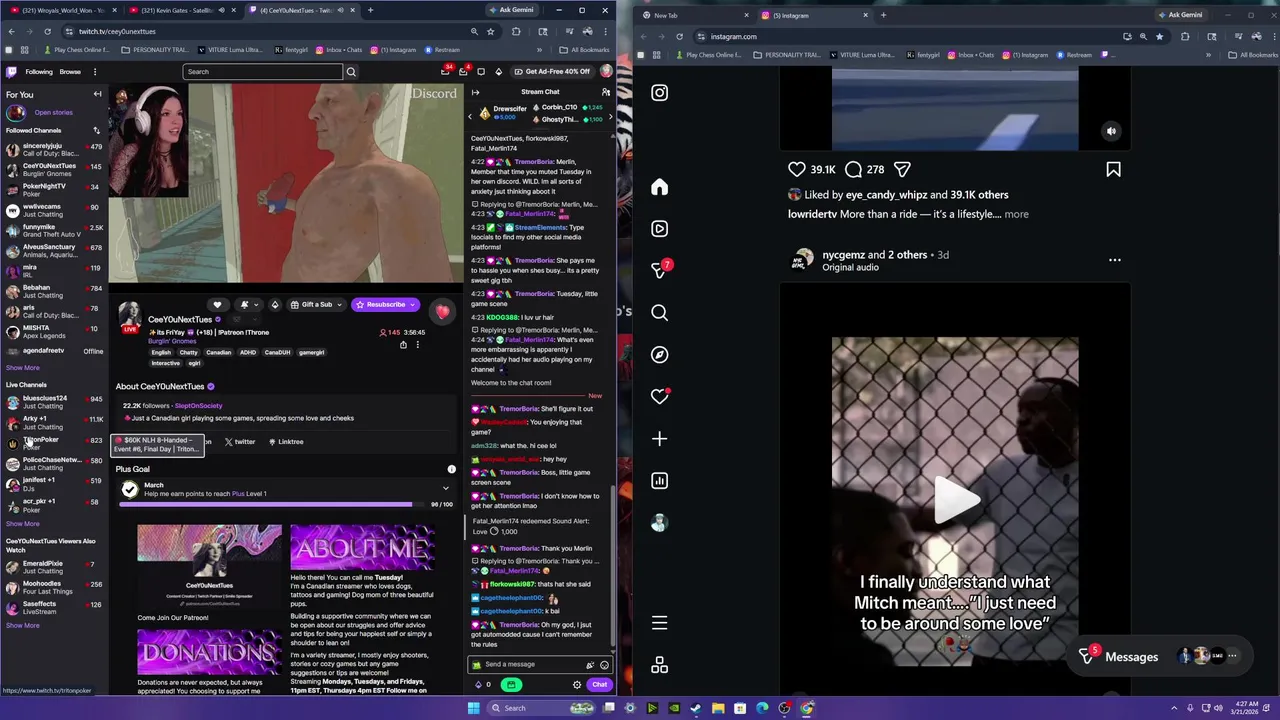Click the Get Bits diamond icon in Twitch header
Viewport: 1280px width, 720px height.
[499, 72]
